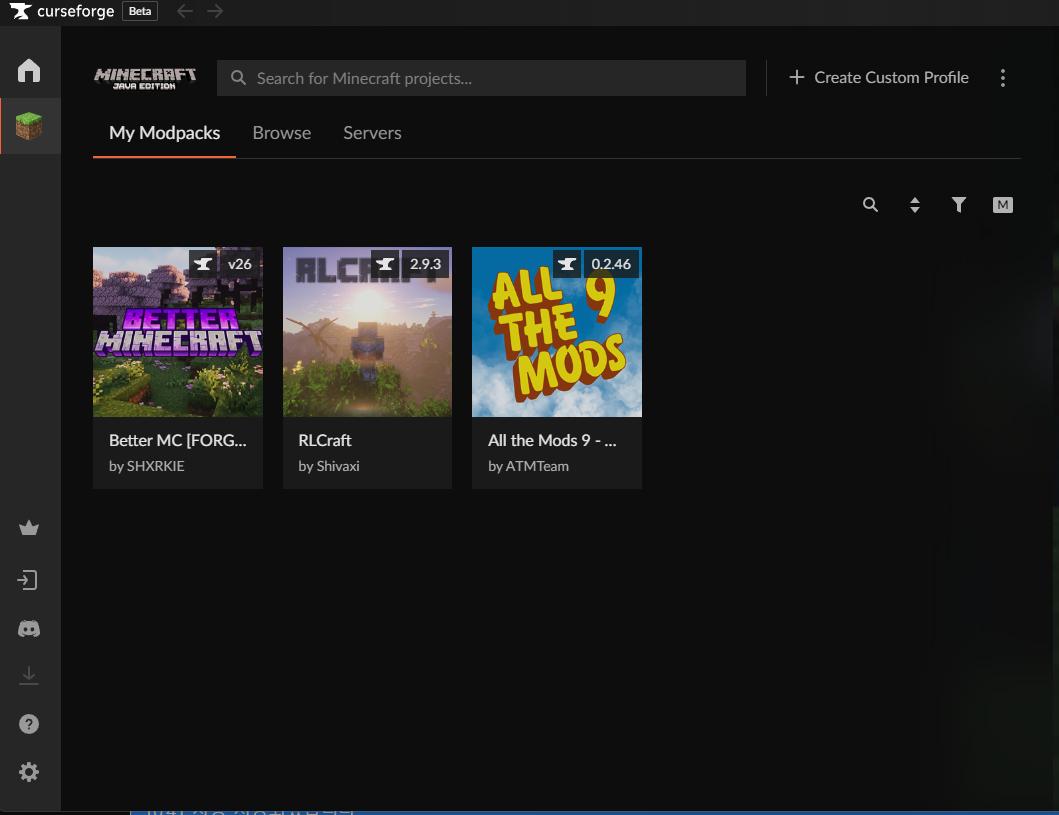The image size is (1059, 815).
Task: Toggle the M view mode button
Action: point(1002,205)
